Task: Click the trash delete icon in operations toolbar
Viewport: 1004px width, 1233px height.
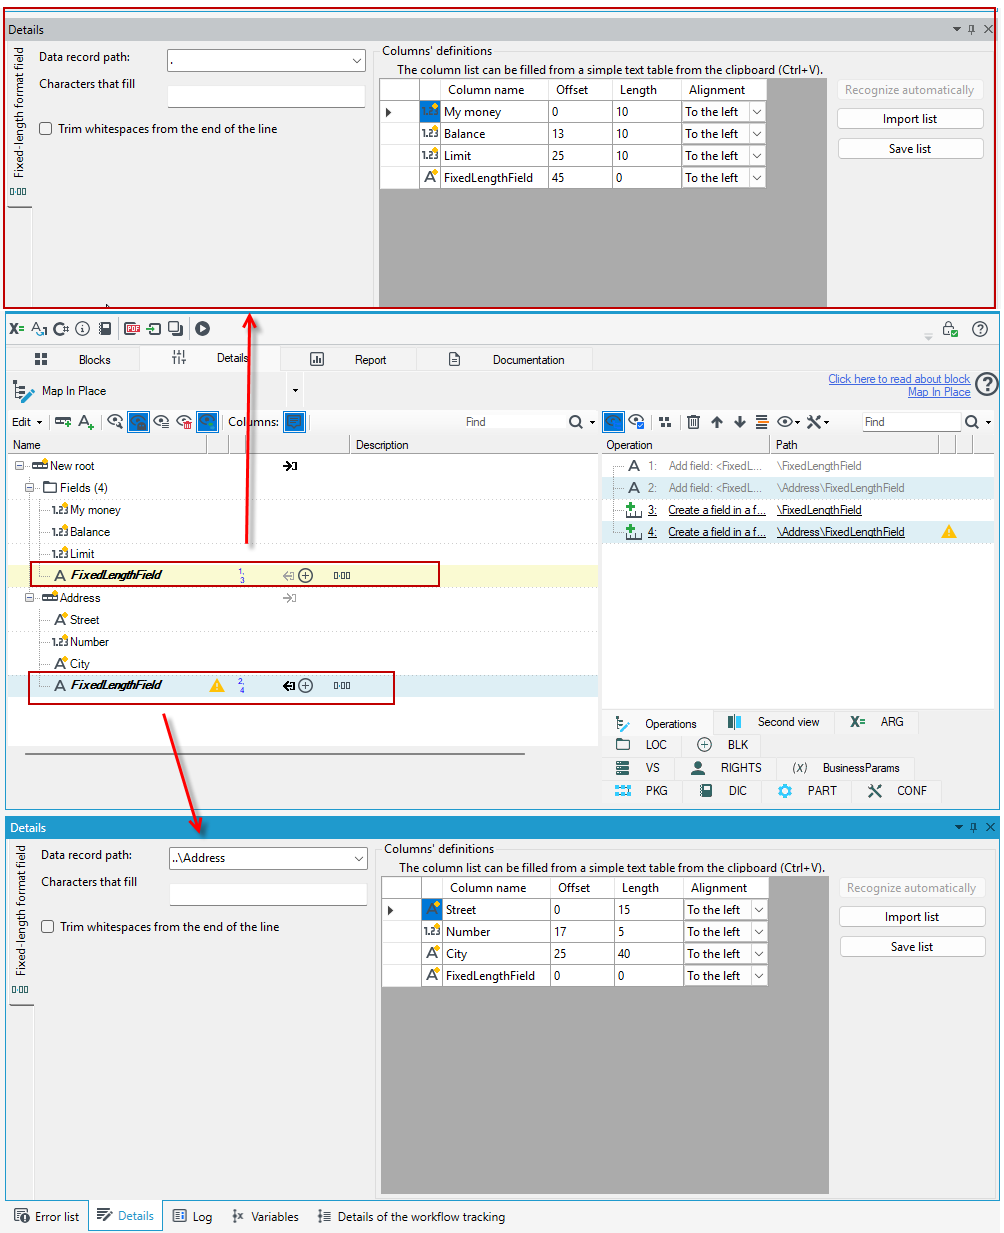Action: tap(693, 422)
